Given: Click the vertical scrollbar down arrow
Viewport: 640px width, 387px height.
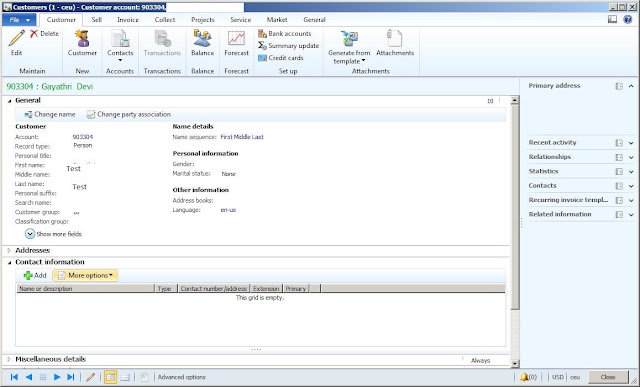Looking at the screenshot, I should pyautogui.click(x=515, y=363).
